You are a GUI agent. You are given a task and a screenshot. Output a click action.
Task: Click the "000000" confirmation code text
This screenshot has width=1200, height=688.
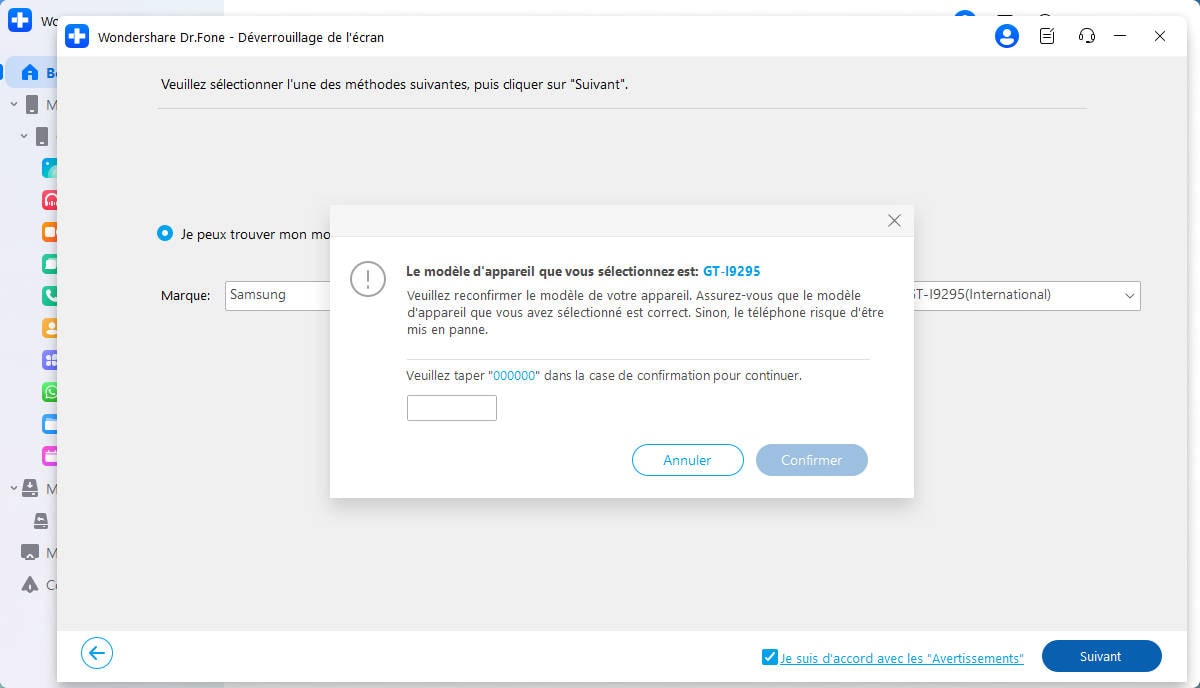pyautogui.click(x=514, y=376)
